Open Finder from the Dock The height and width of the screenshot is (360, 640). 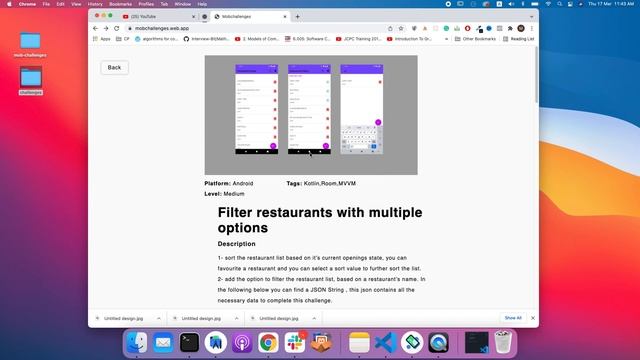click(137, 342)
